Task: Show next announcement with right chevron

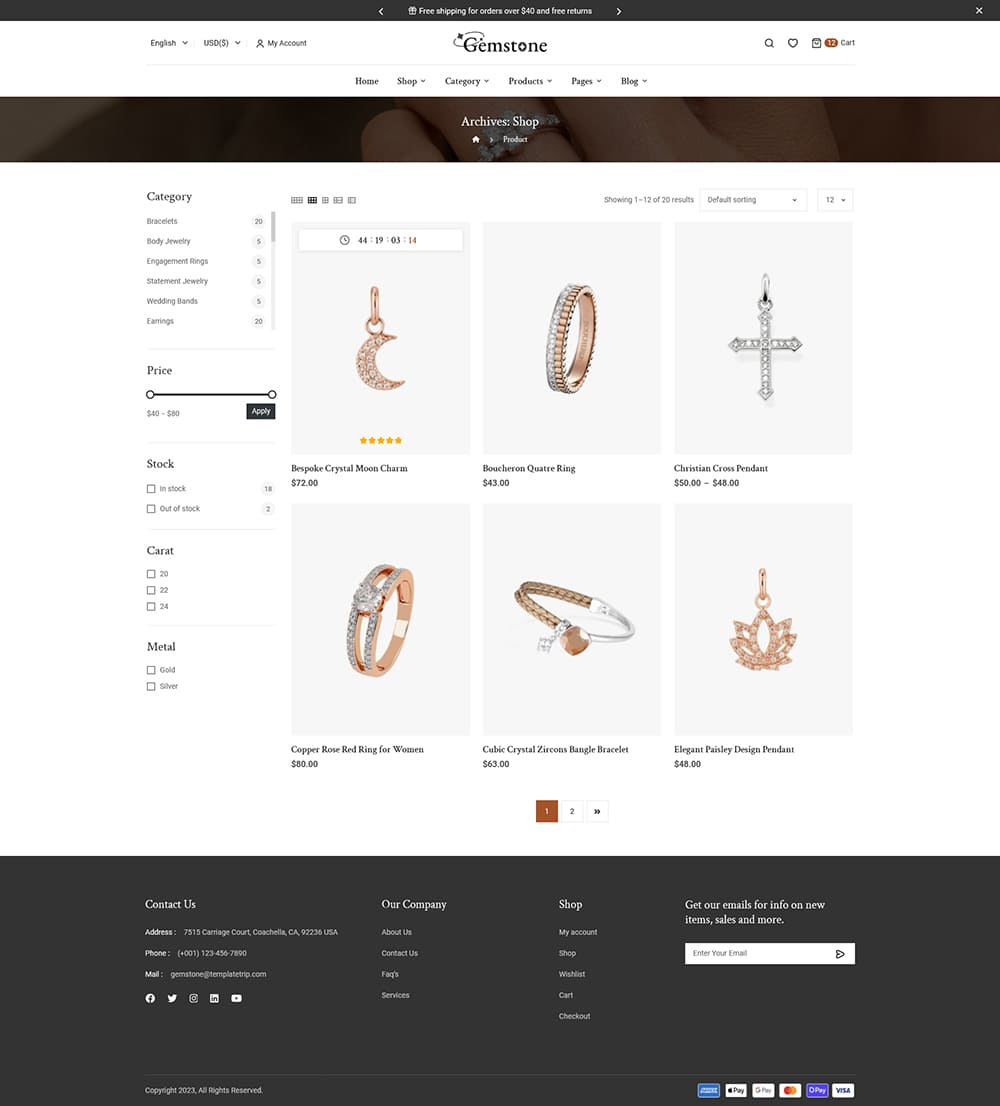Action: [x=618, y=11]
